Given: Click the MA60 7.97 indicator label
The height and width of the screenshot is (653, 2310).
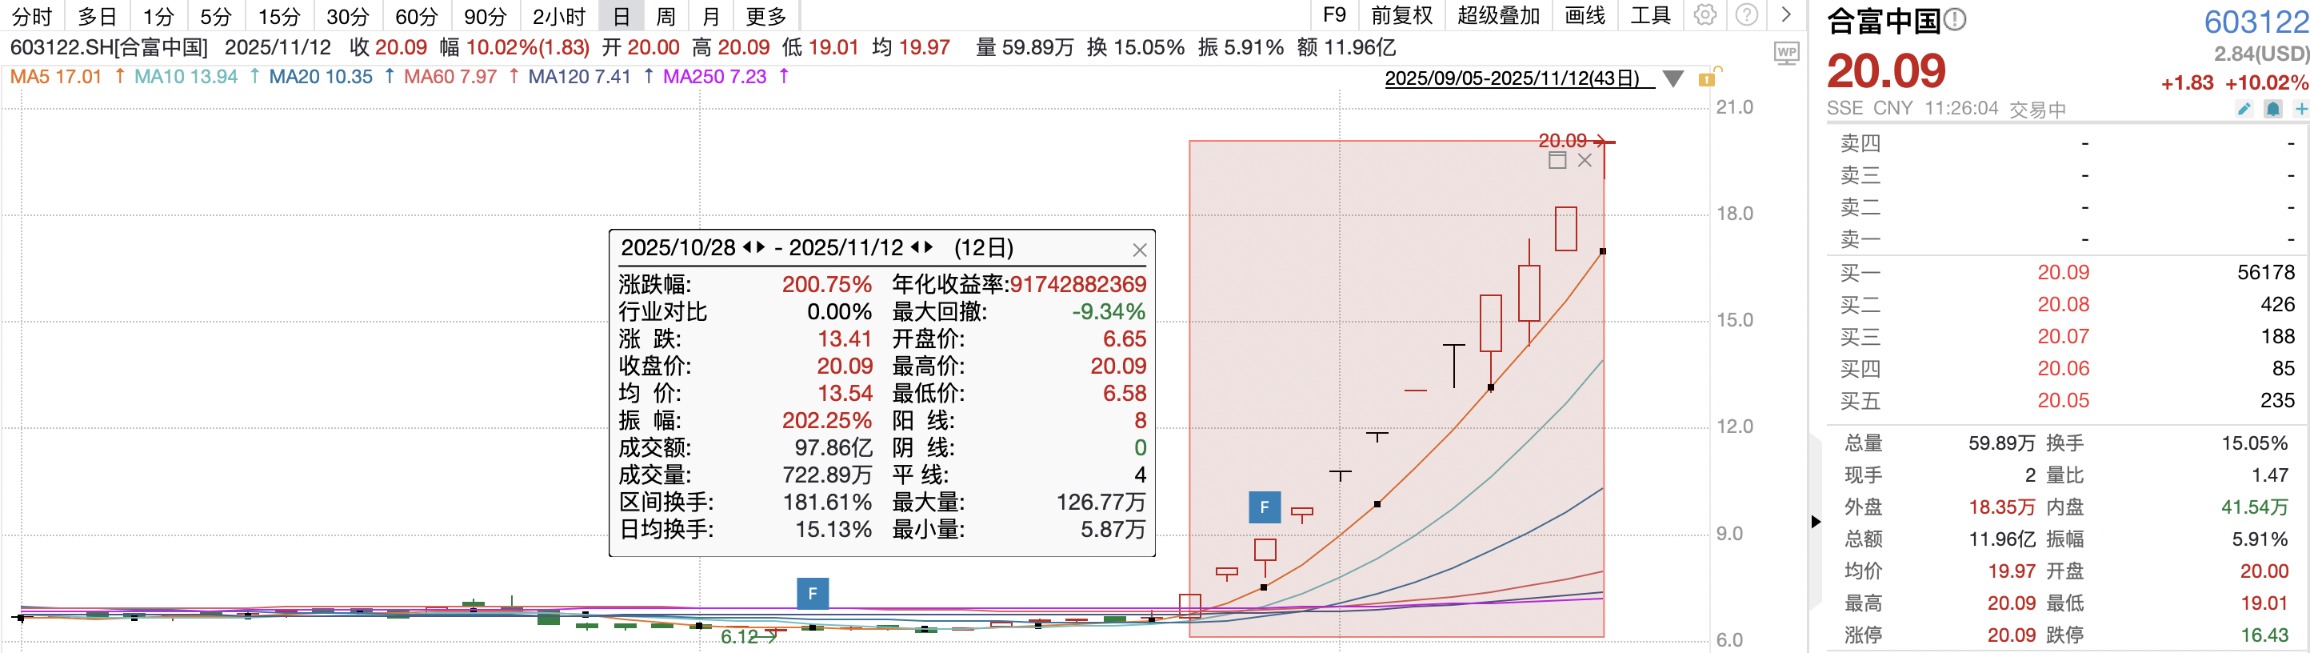Looking at the screenshot, I should click(450, 76).
